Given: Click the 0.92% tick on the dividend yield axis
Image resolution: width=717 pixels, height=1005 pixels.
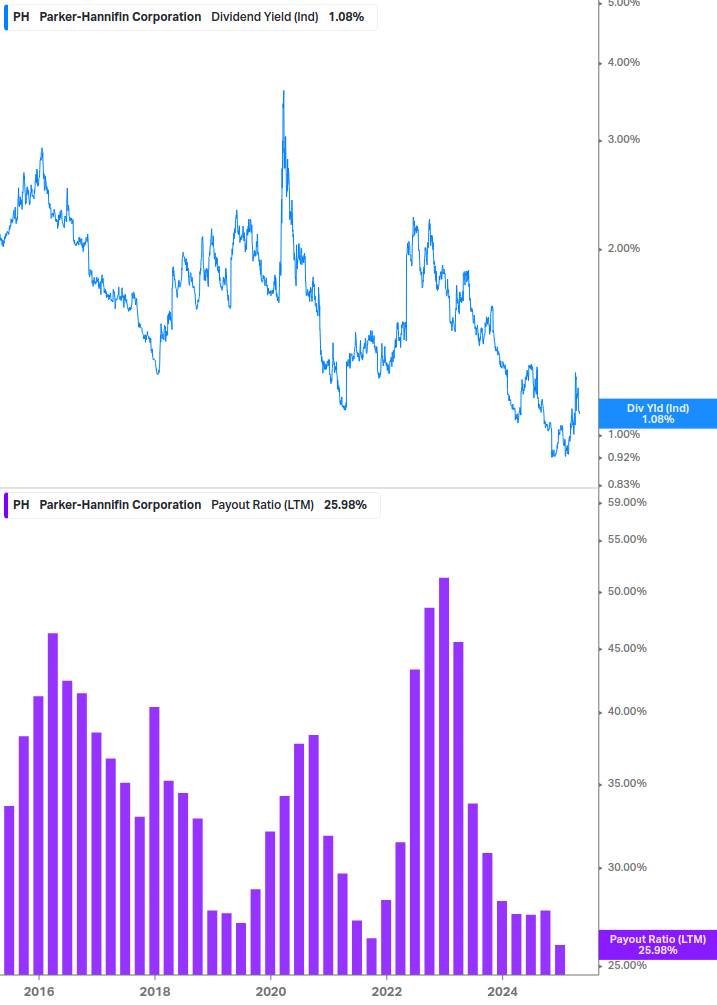Looking at the screenshot, I should (623, 457).
